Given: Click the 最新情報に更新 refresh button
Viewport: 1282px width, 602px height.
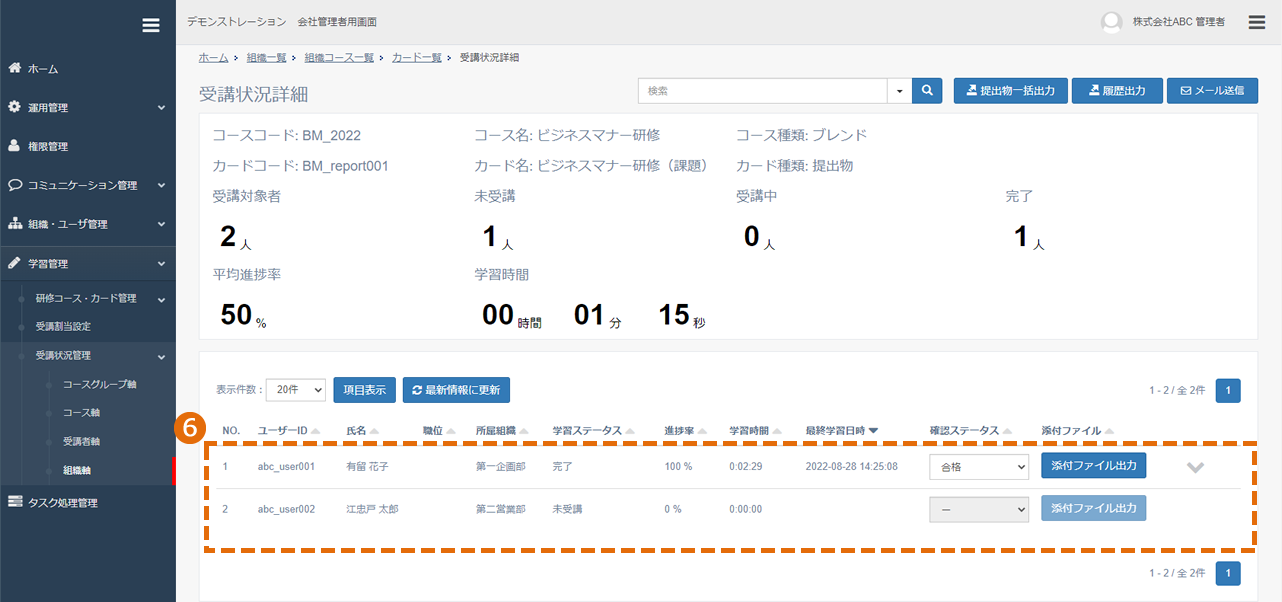Looking at the screenshot, I should [x=457, y=390].
